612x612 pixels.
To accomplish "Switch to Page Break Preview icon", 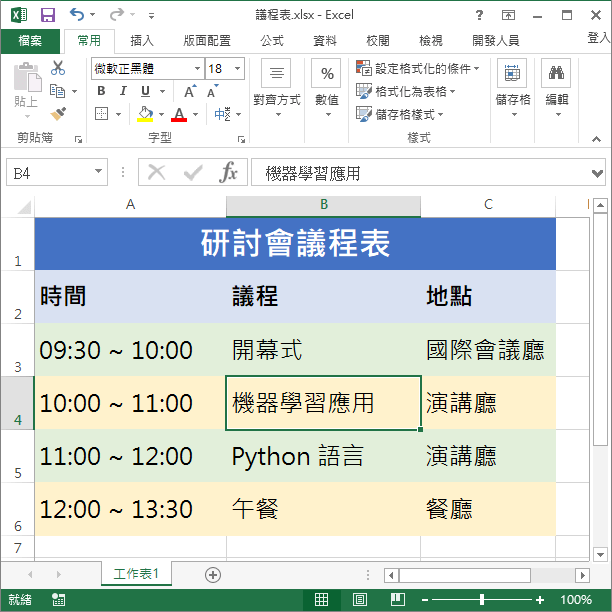I will point(398,600).
